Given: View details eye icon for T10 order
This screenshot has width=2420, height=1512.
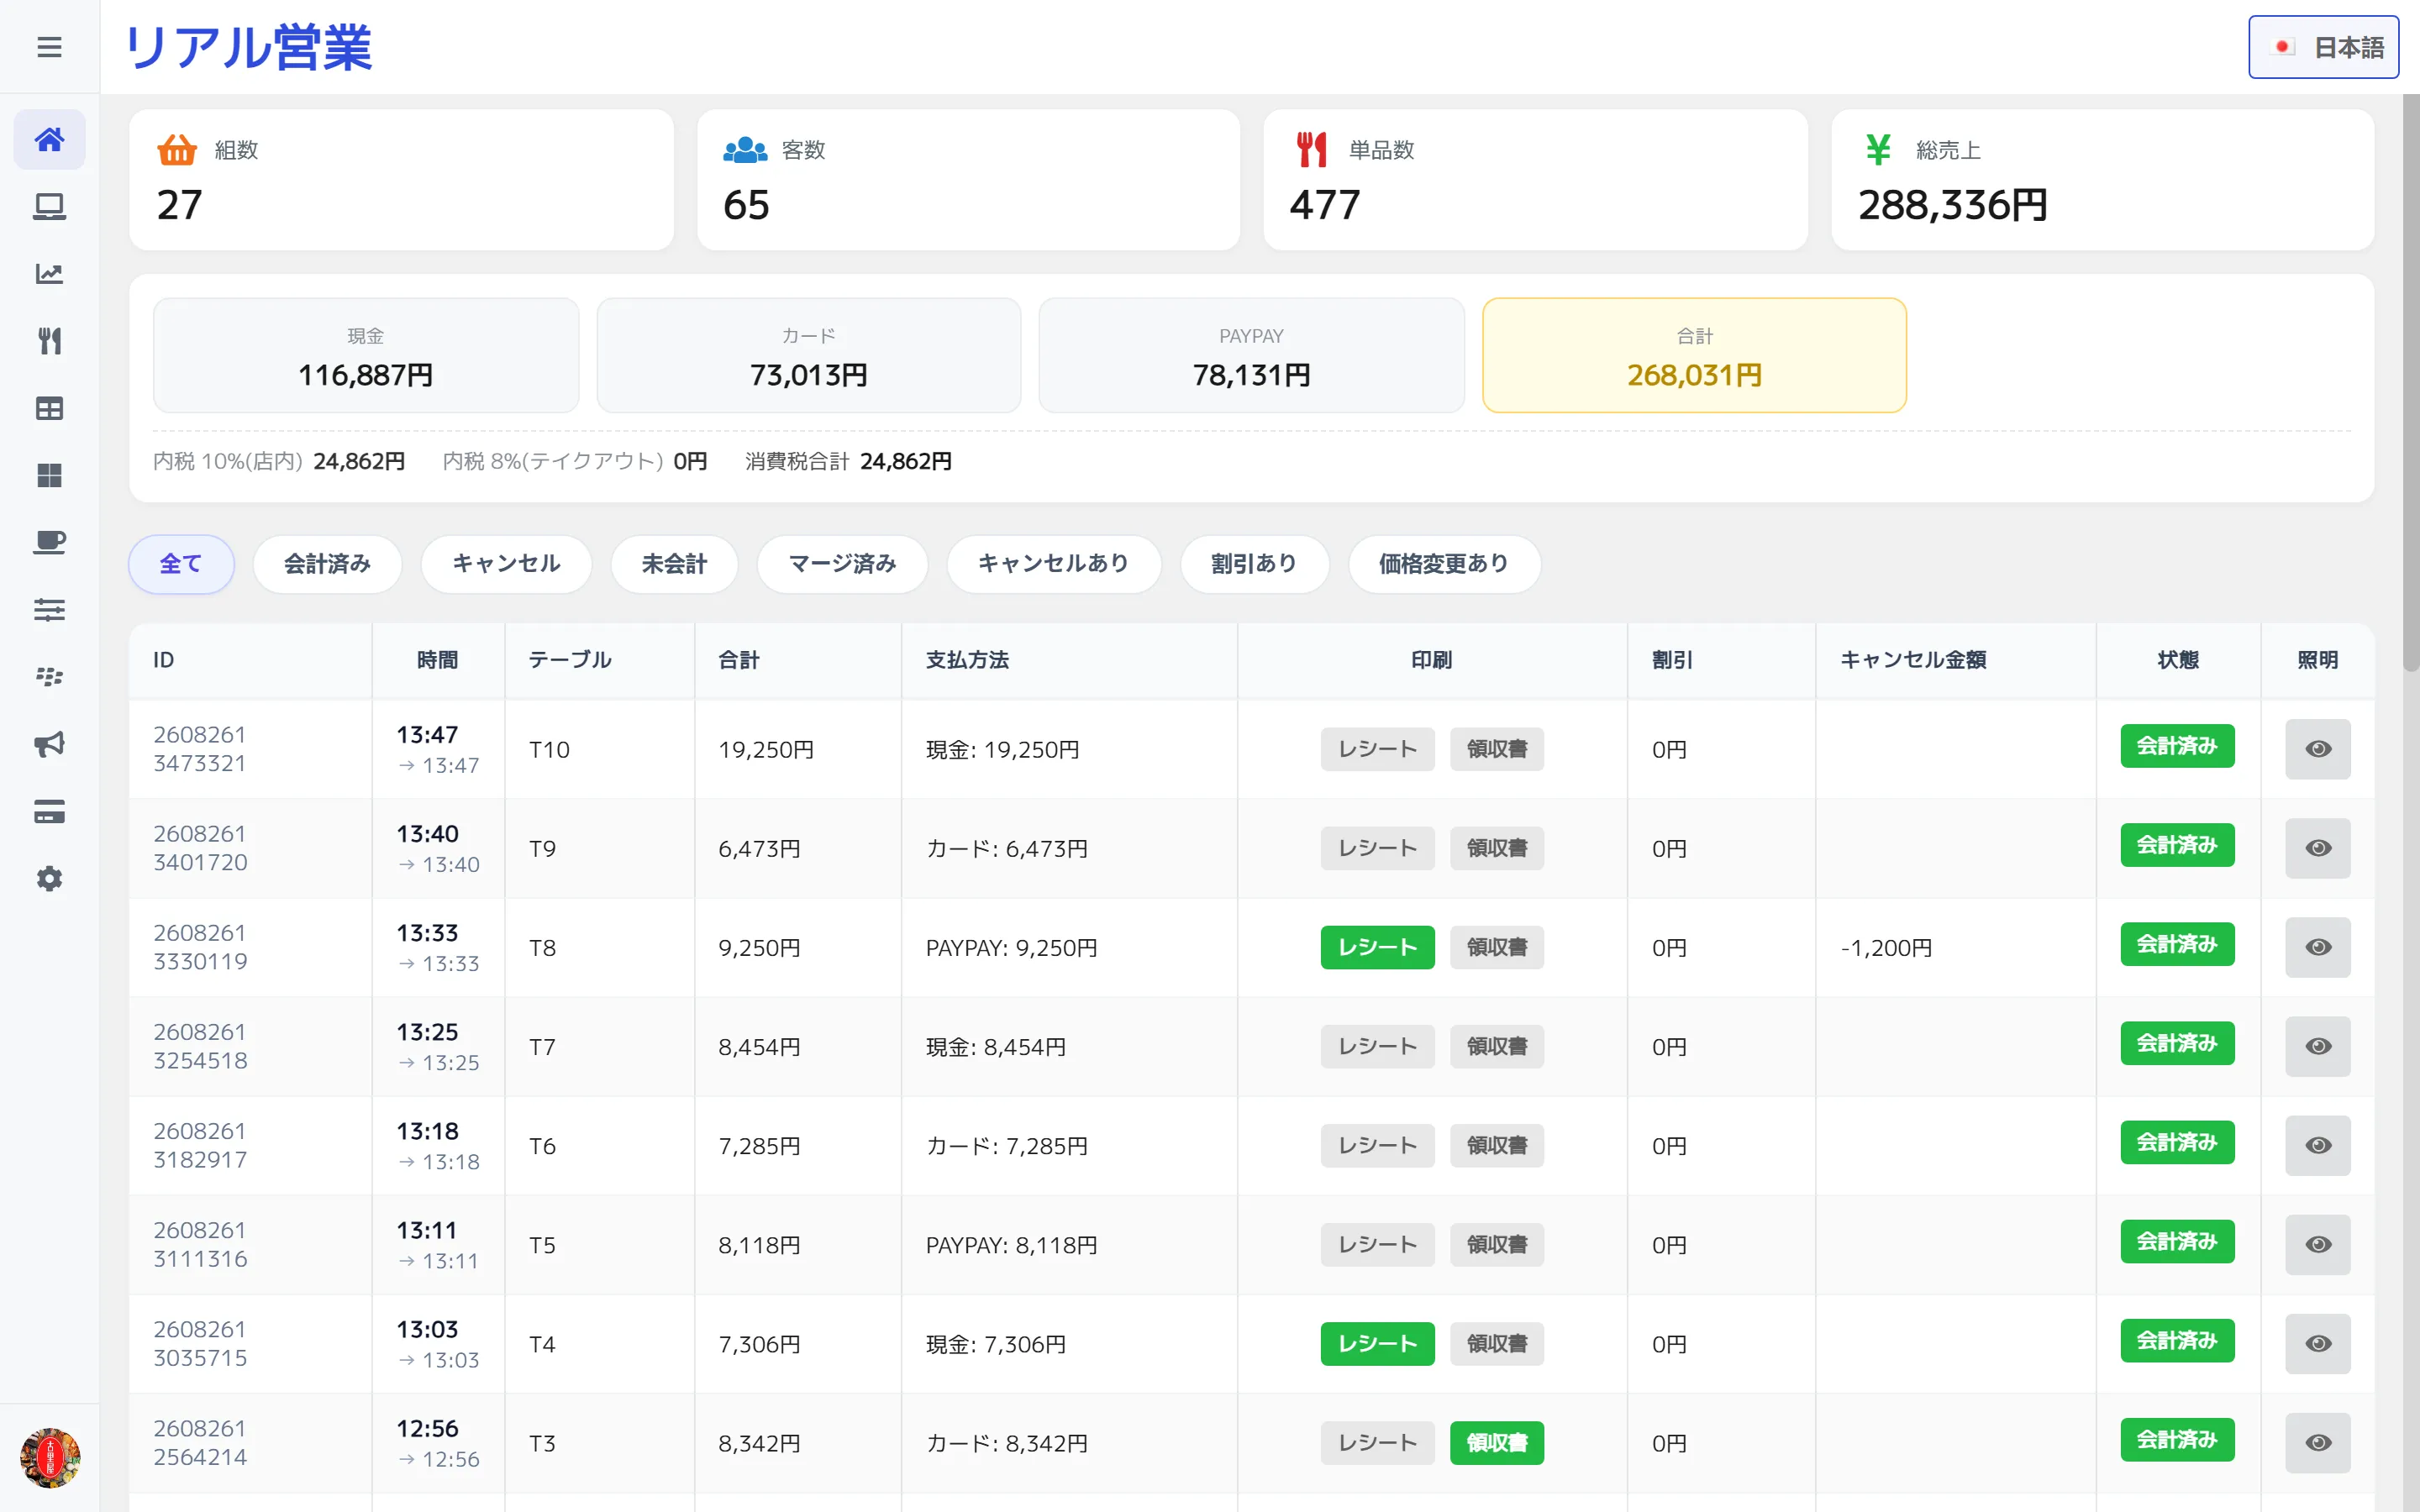Looking at the screenshot, I should (2318, 749).
